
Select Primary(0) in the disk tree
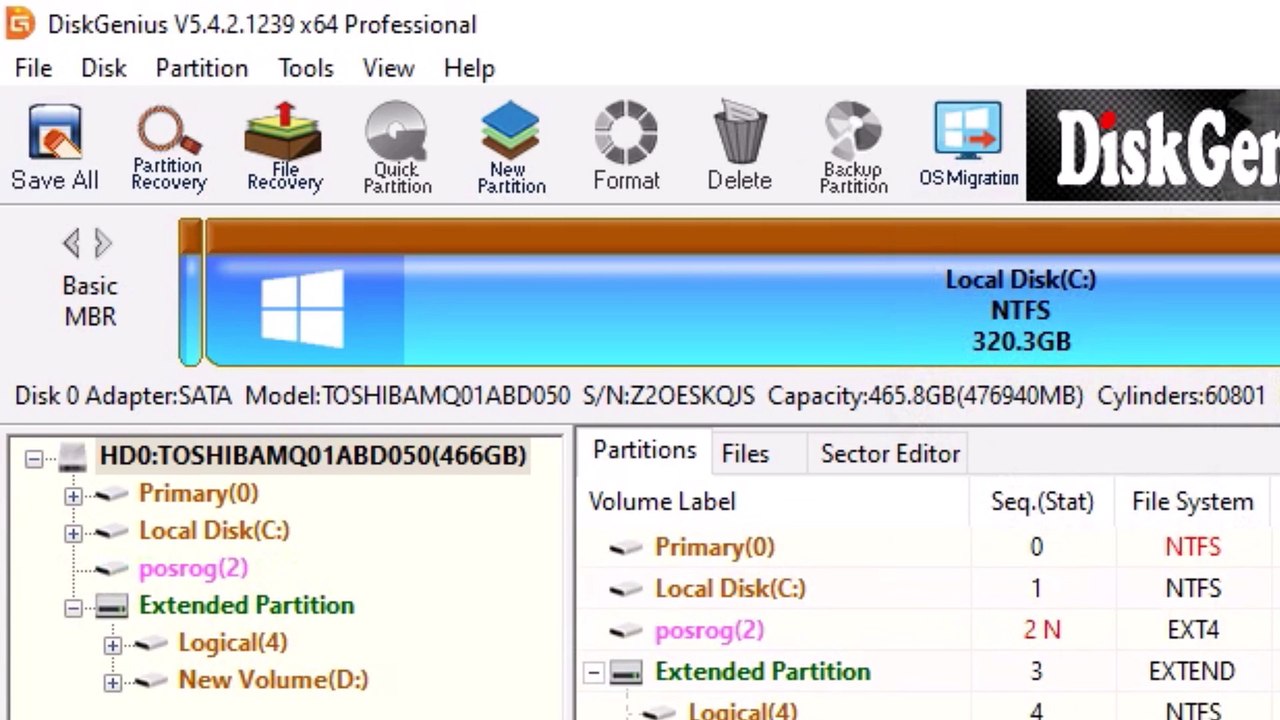[x=198, y=494]
